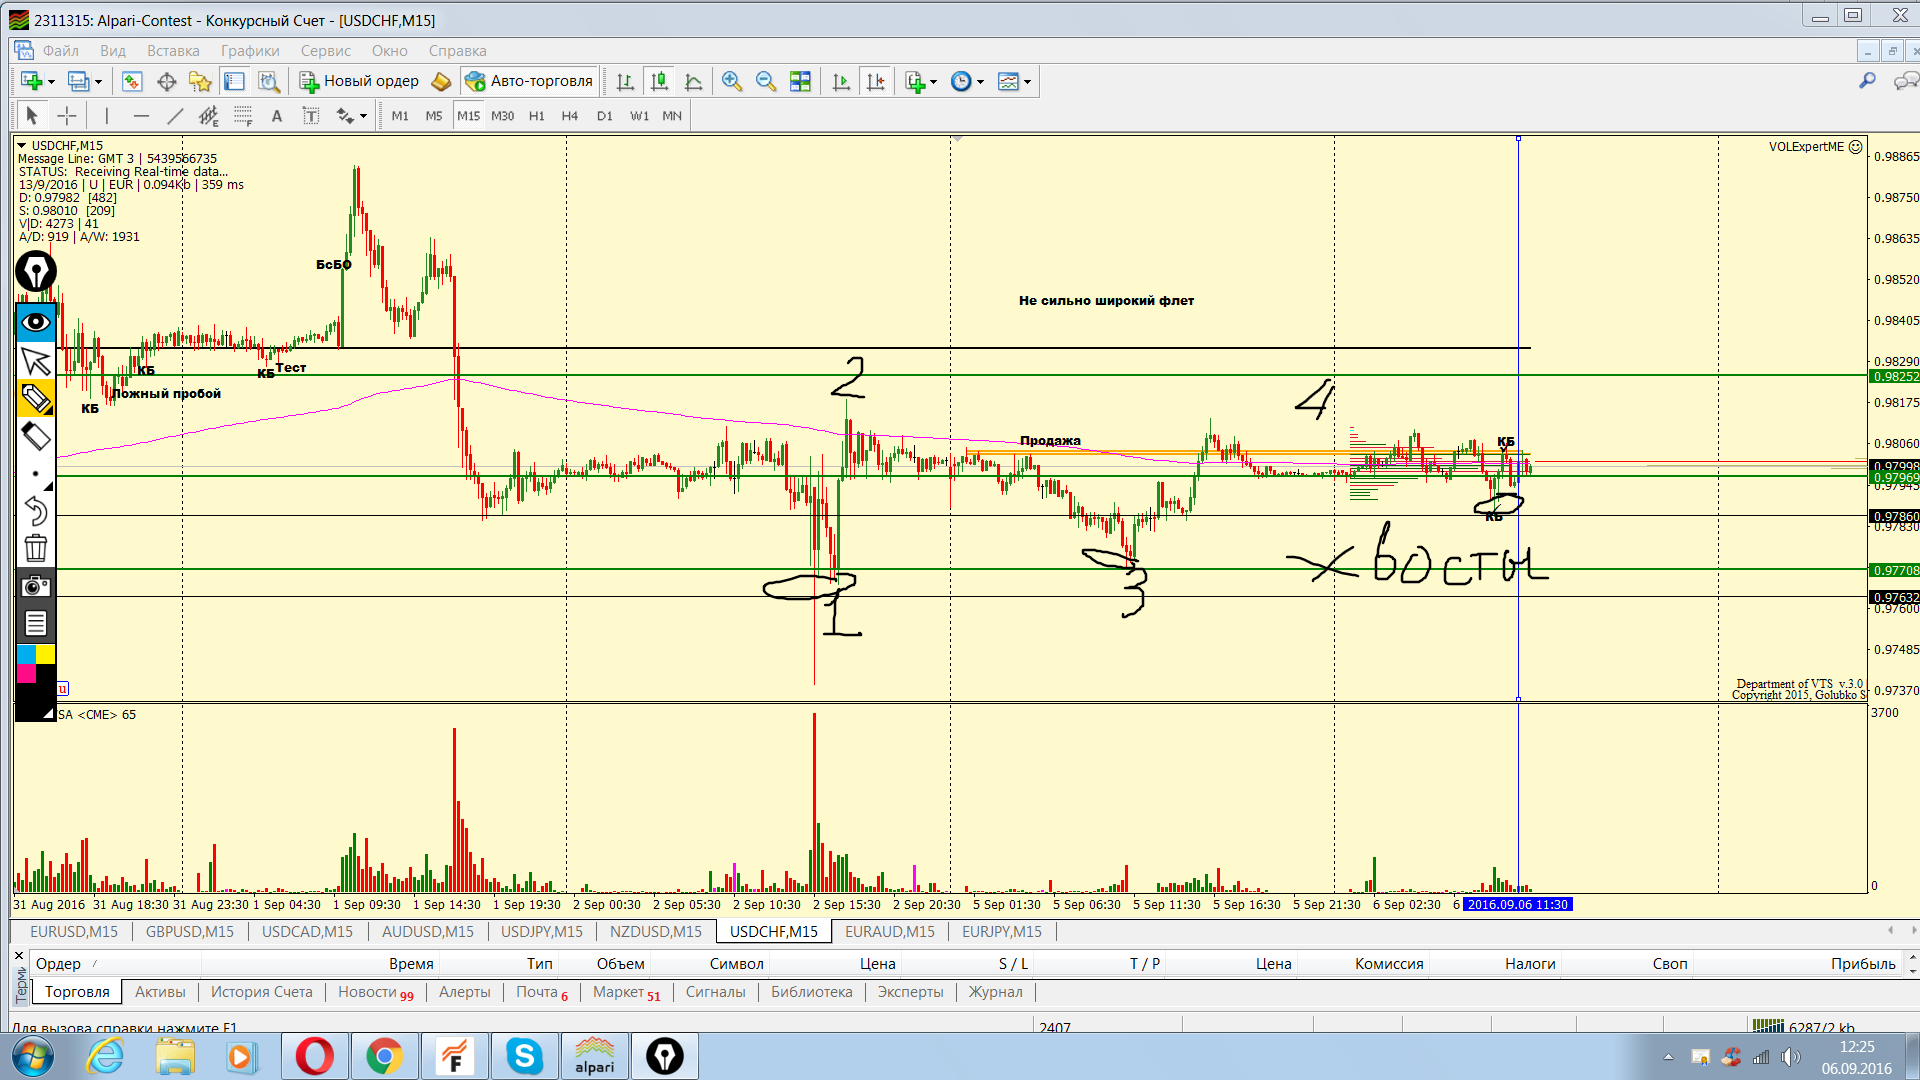Switch to the EURAUD,M15 chart tab

pos(889,932)
